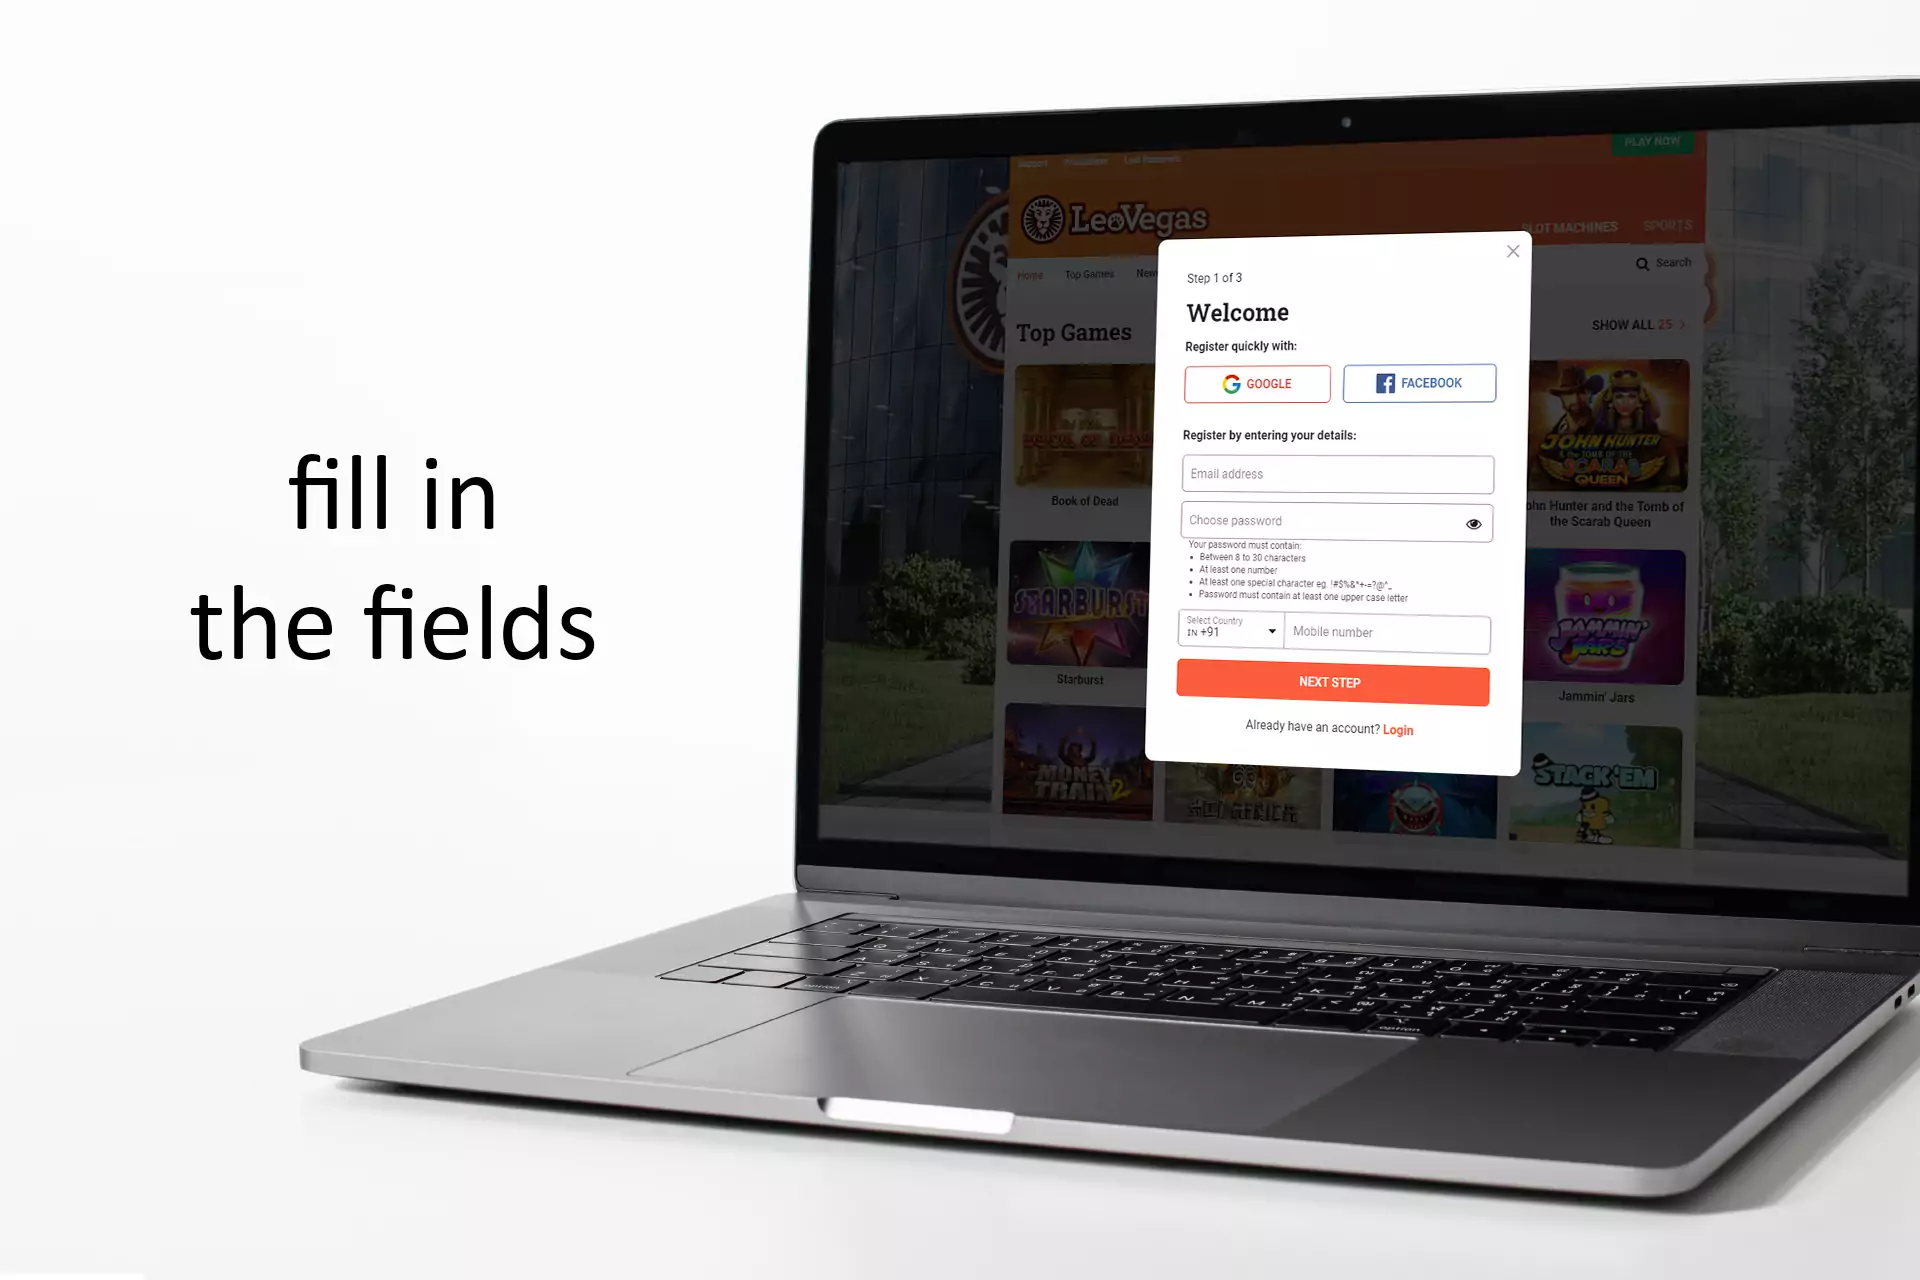The width and height of the screenshot is (1920, 1280).
Task: Click the close 'X' dialog icon
Action: click(x=1511, y=251)
